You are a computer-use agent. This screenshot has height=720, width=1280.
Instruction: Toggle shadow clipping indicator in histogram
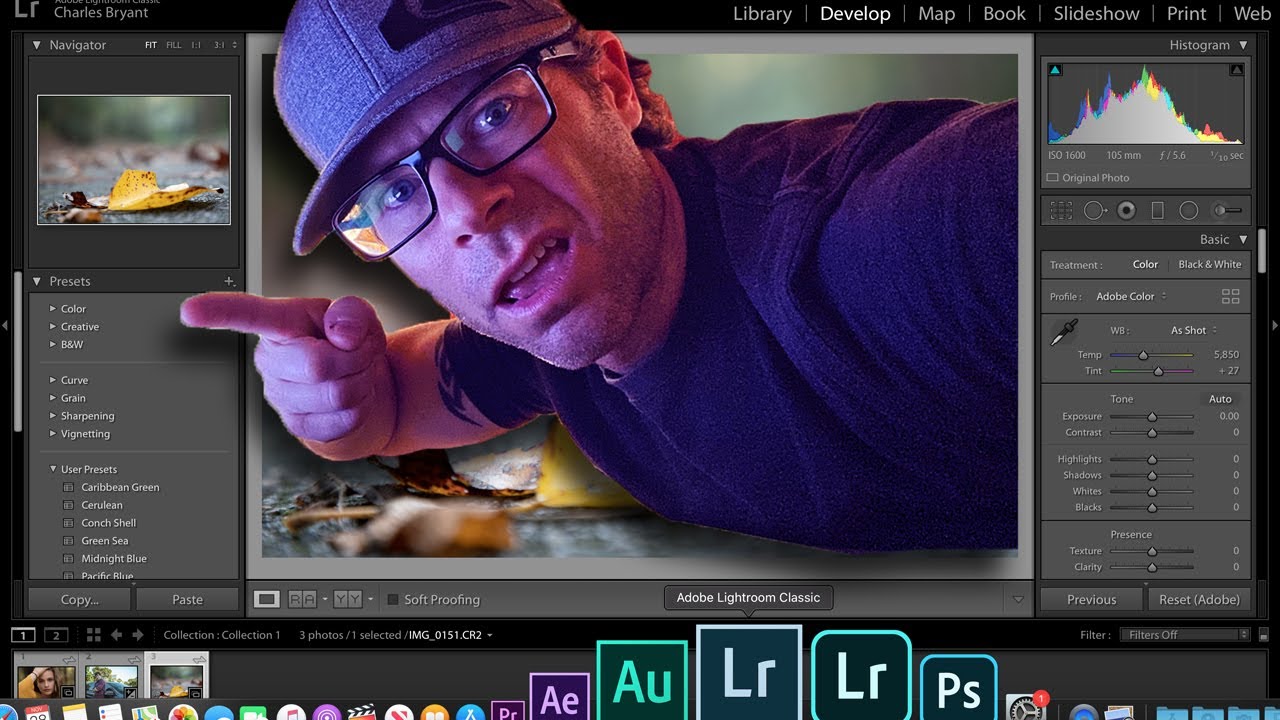pos(1055,70)
